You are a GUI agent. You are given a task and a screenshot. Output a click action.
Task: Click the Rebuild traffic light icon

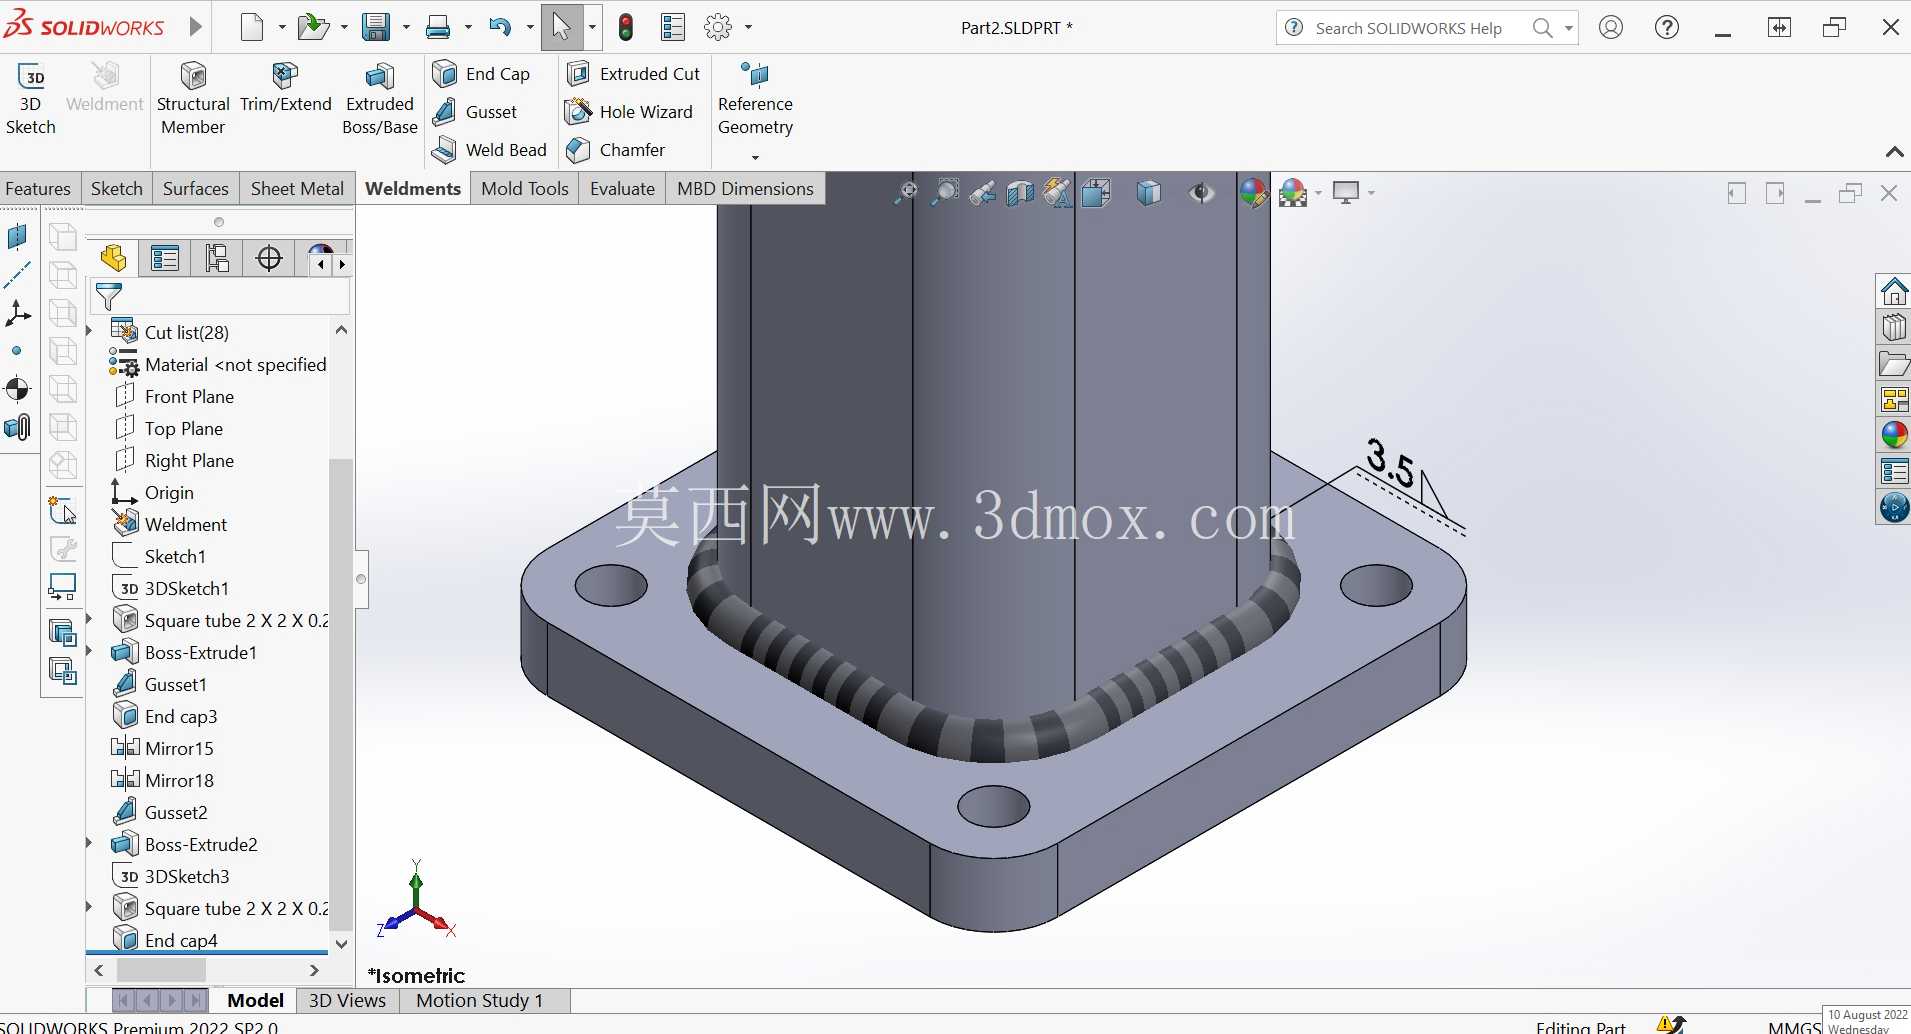pyautogui.click(x=626, y=27)
